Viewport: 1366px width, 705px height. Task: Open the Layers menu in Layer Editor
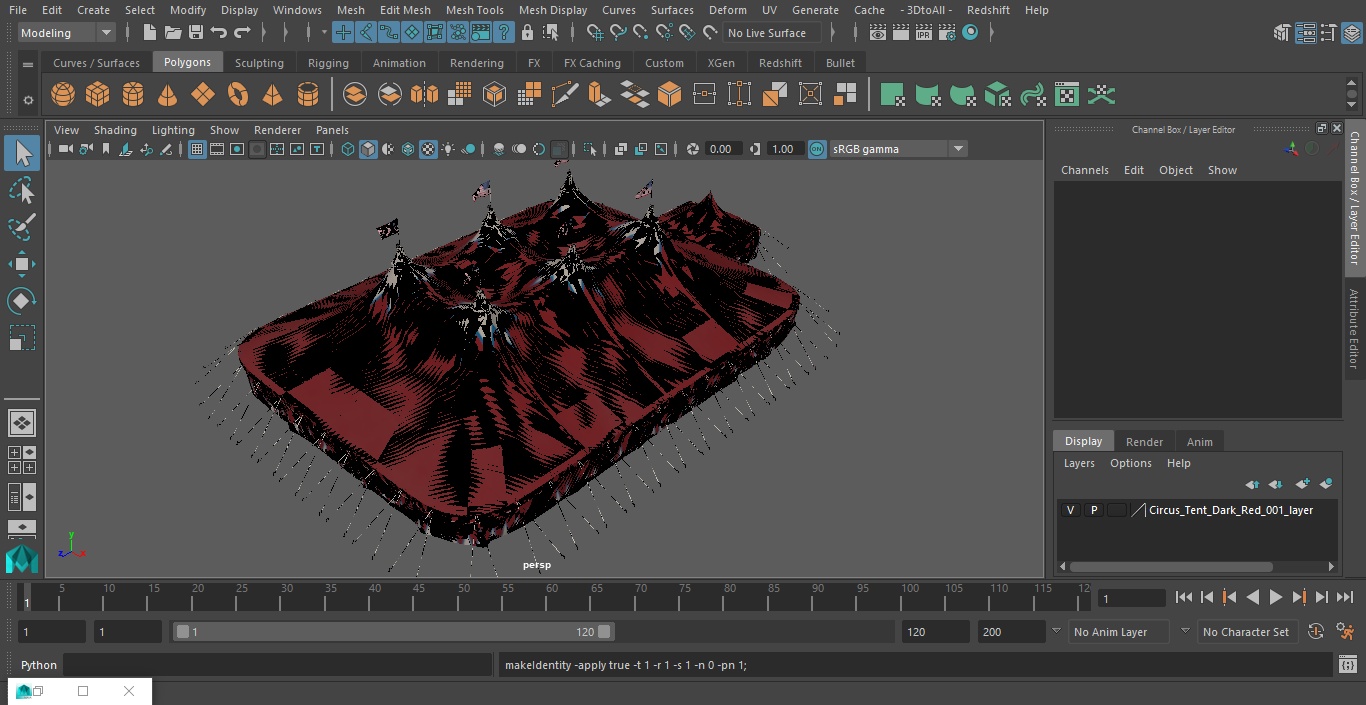click(x=1079, y=463)
